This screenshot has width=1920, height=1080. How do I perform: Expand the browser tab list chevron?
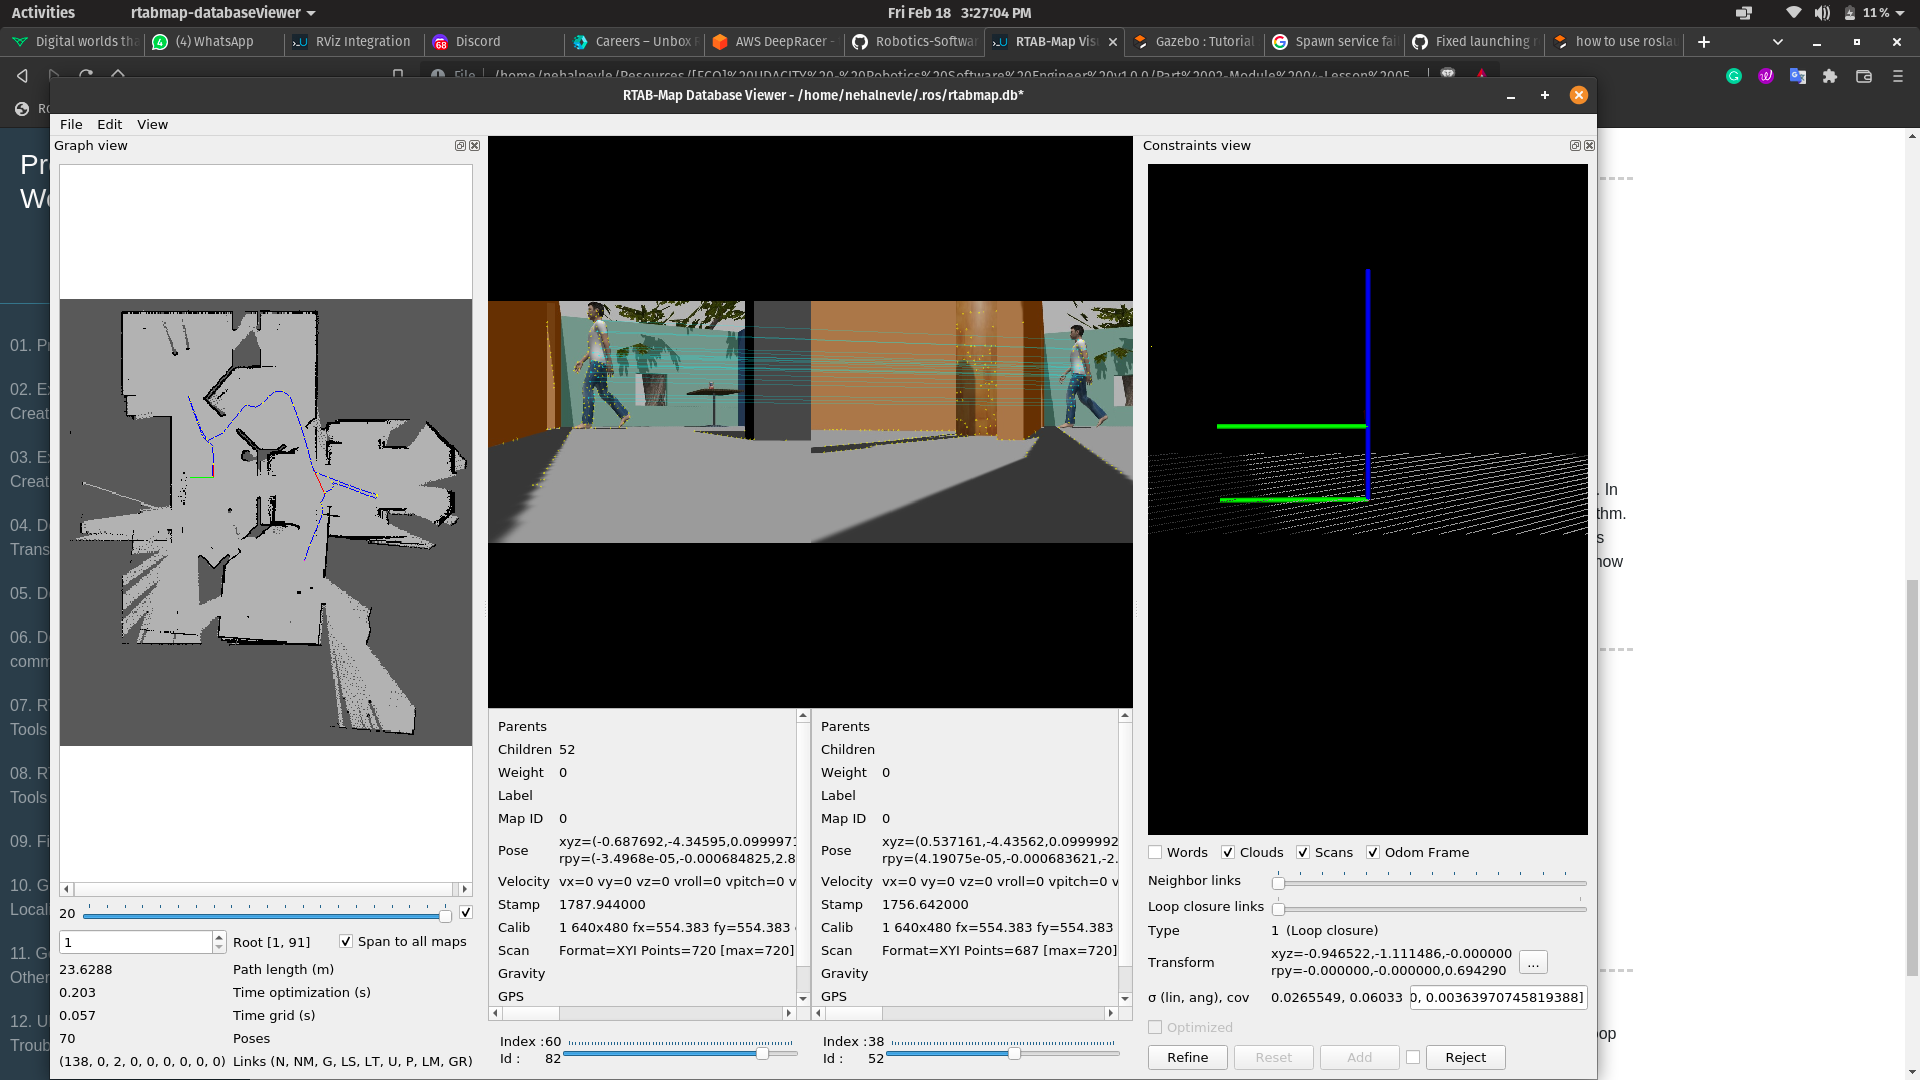(x=1777, y=42)
